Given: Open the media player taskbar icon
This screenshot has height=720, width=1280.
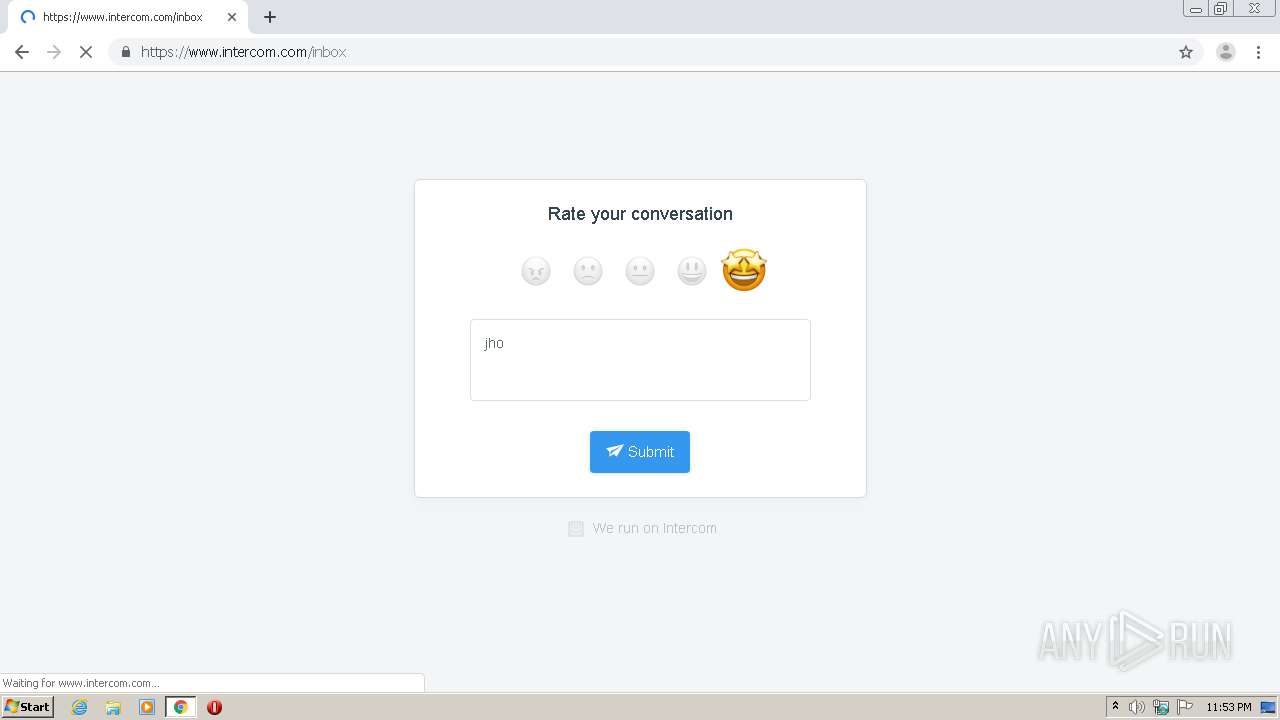Looking at the screenshot, I should click(x=147, y=707).
